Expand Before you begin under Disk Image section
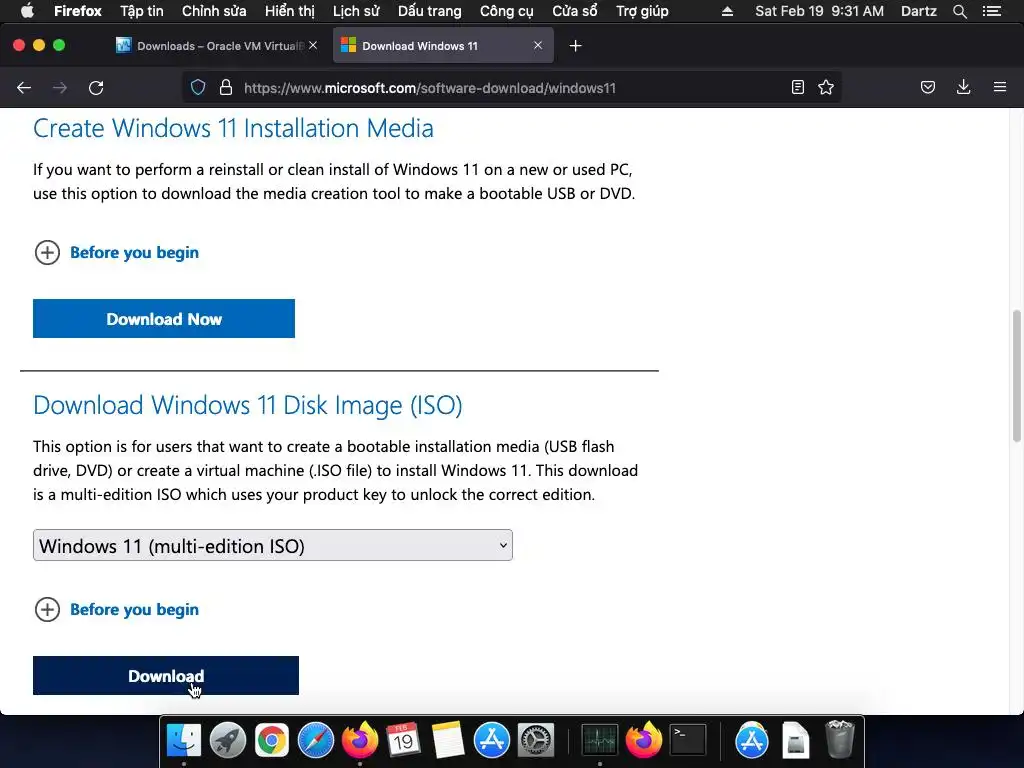Viewport: 1024px width, 768px height. [x=116, y=609]
